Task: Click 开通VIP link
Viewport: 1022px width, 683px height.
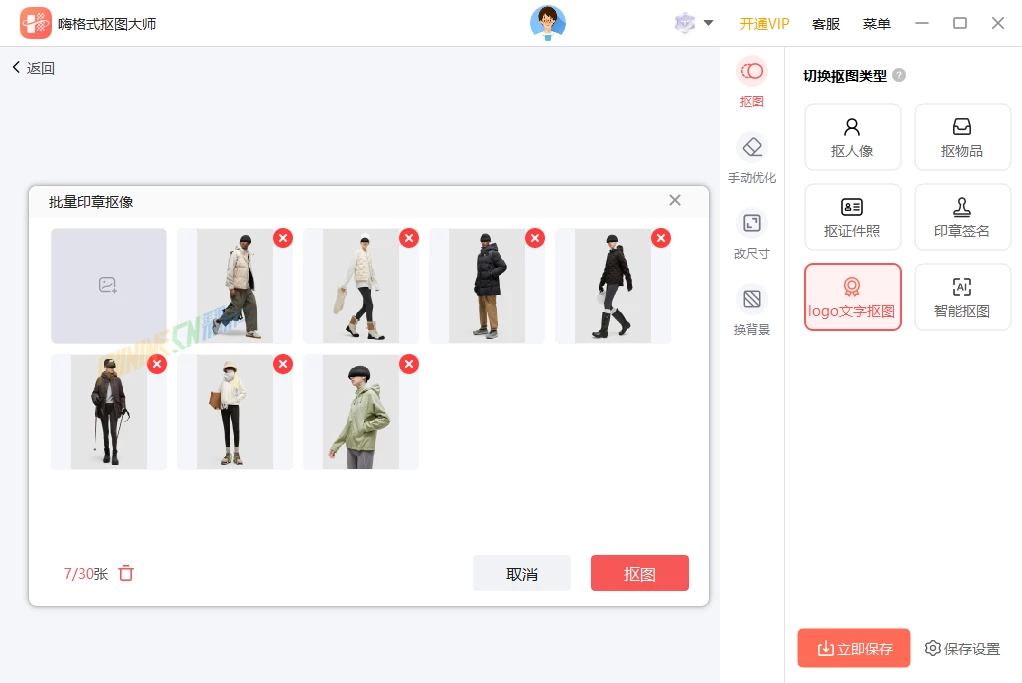Action: pyautogui.click(x=764, y=24)
